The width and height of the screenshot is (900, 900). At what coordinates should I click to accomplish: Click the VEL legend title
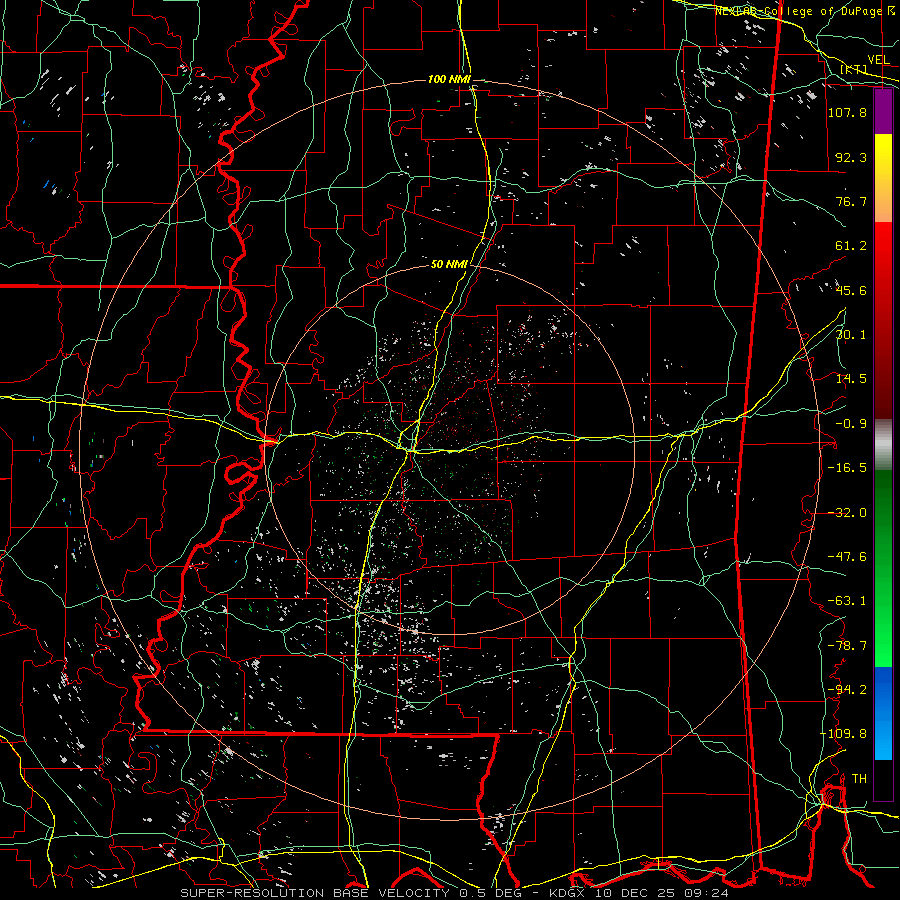pos(879,60)
